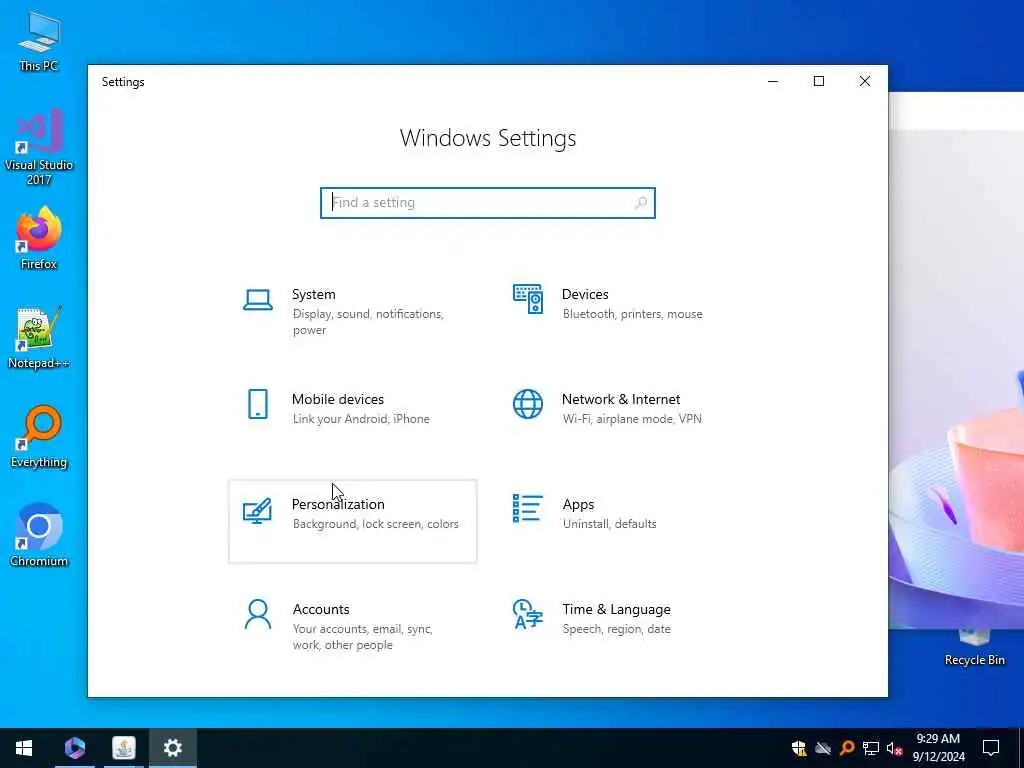Click 'Background, lock screen, colors' description
Viewport: 1024px width, 768px height.
[x=376, y=524]
